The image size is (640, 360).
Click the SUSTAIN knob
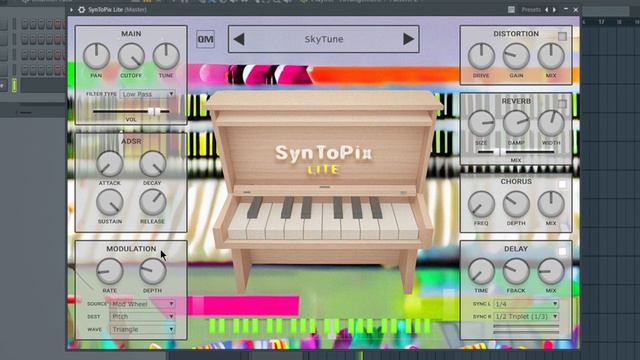109,202
